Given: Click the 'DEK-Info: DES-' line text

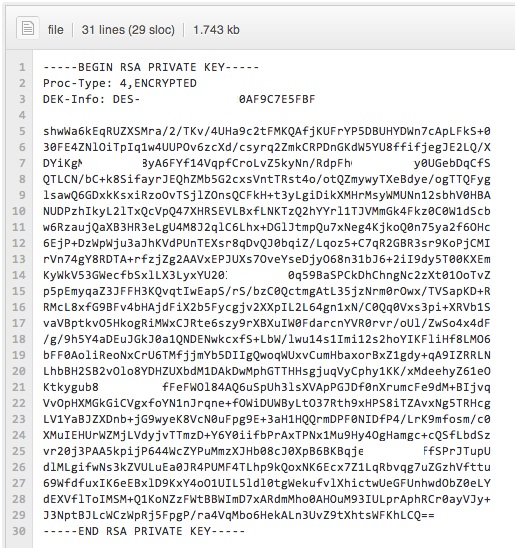Looking at the screenshot, I should click(x=92, y=99).
